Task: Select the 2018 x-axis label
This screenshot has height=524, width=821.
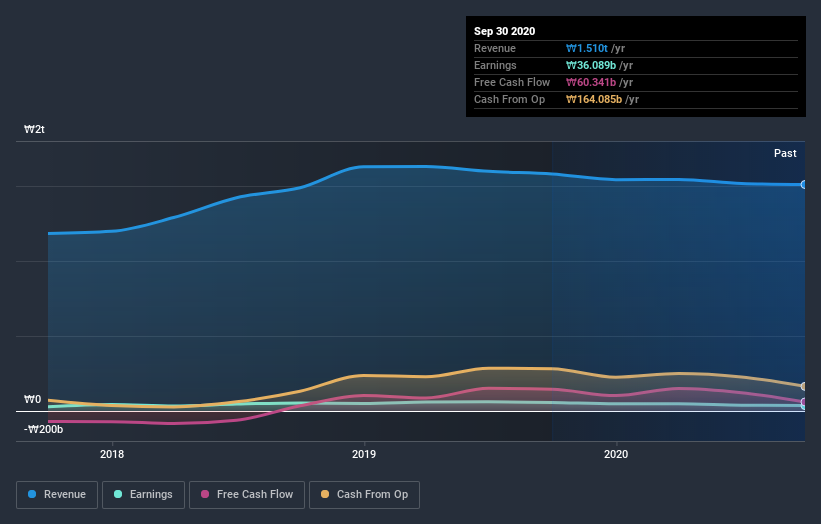Action: pyautogui.click(x=112, y=454)
